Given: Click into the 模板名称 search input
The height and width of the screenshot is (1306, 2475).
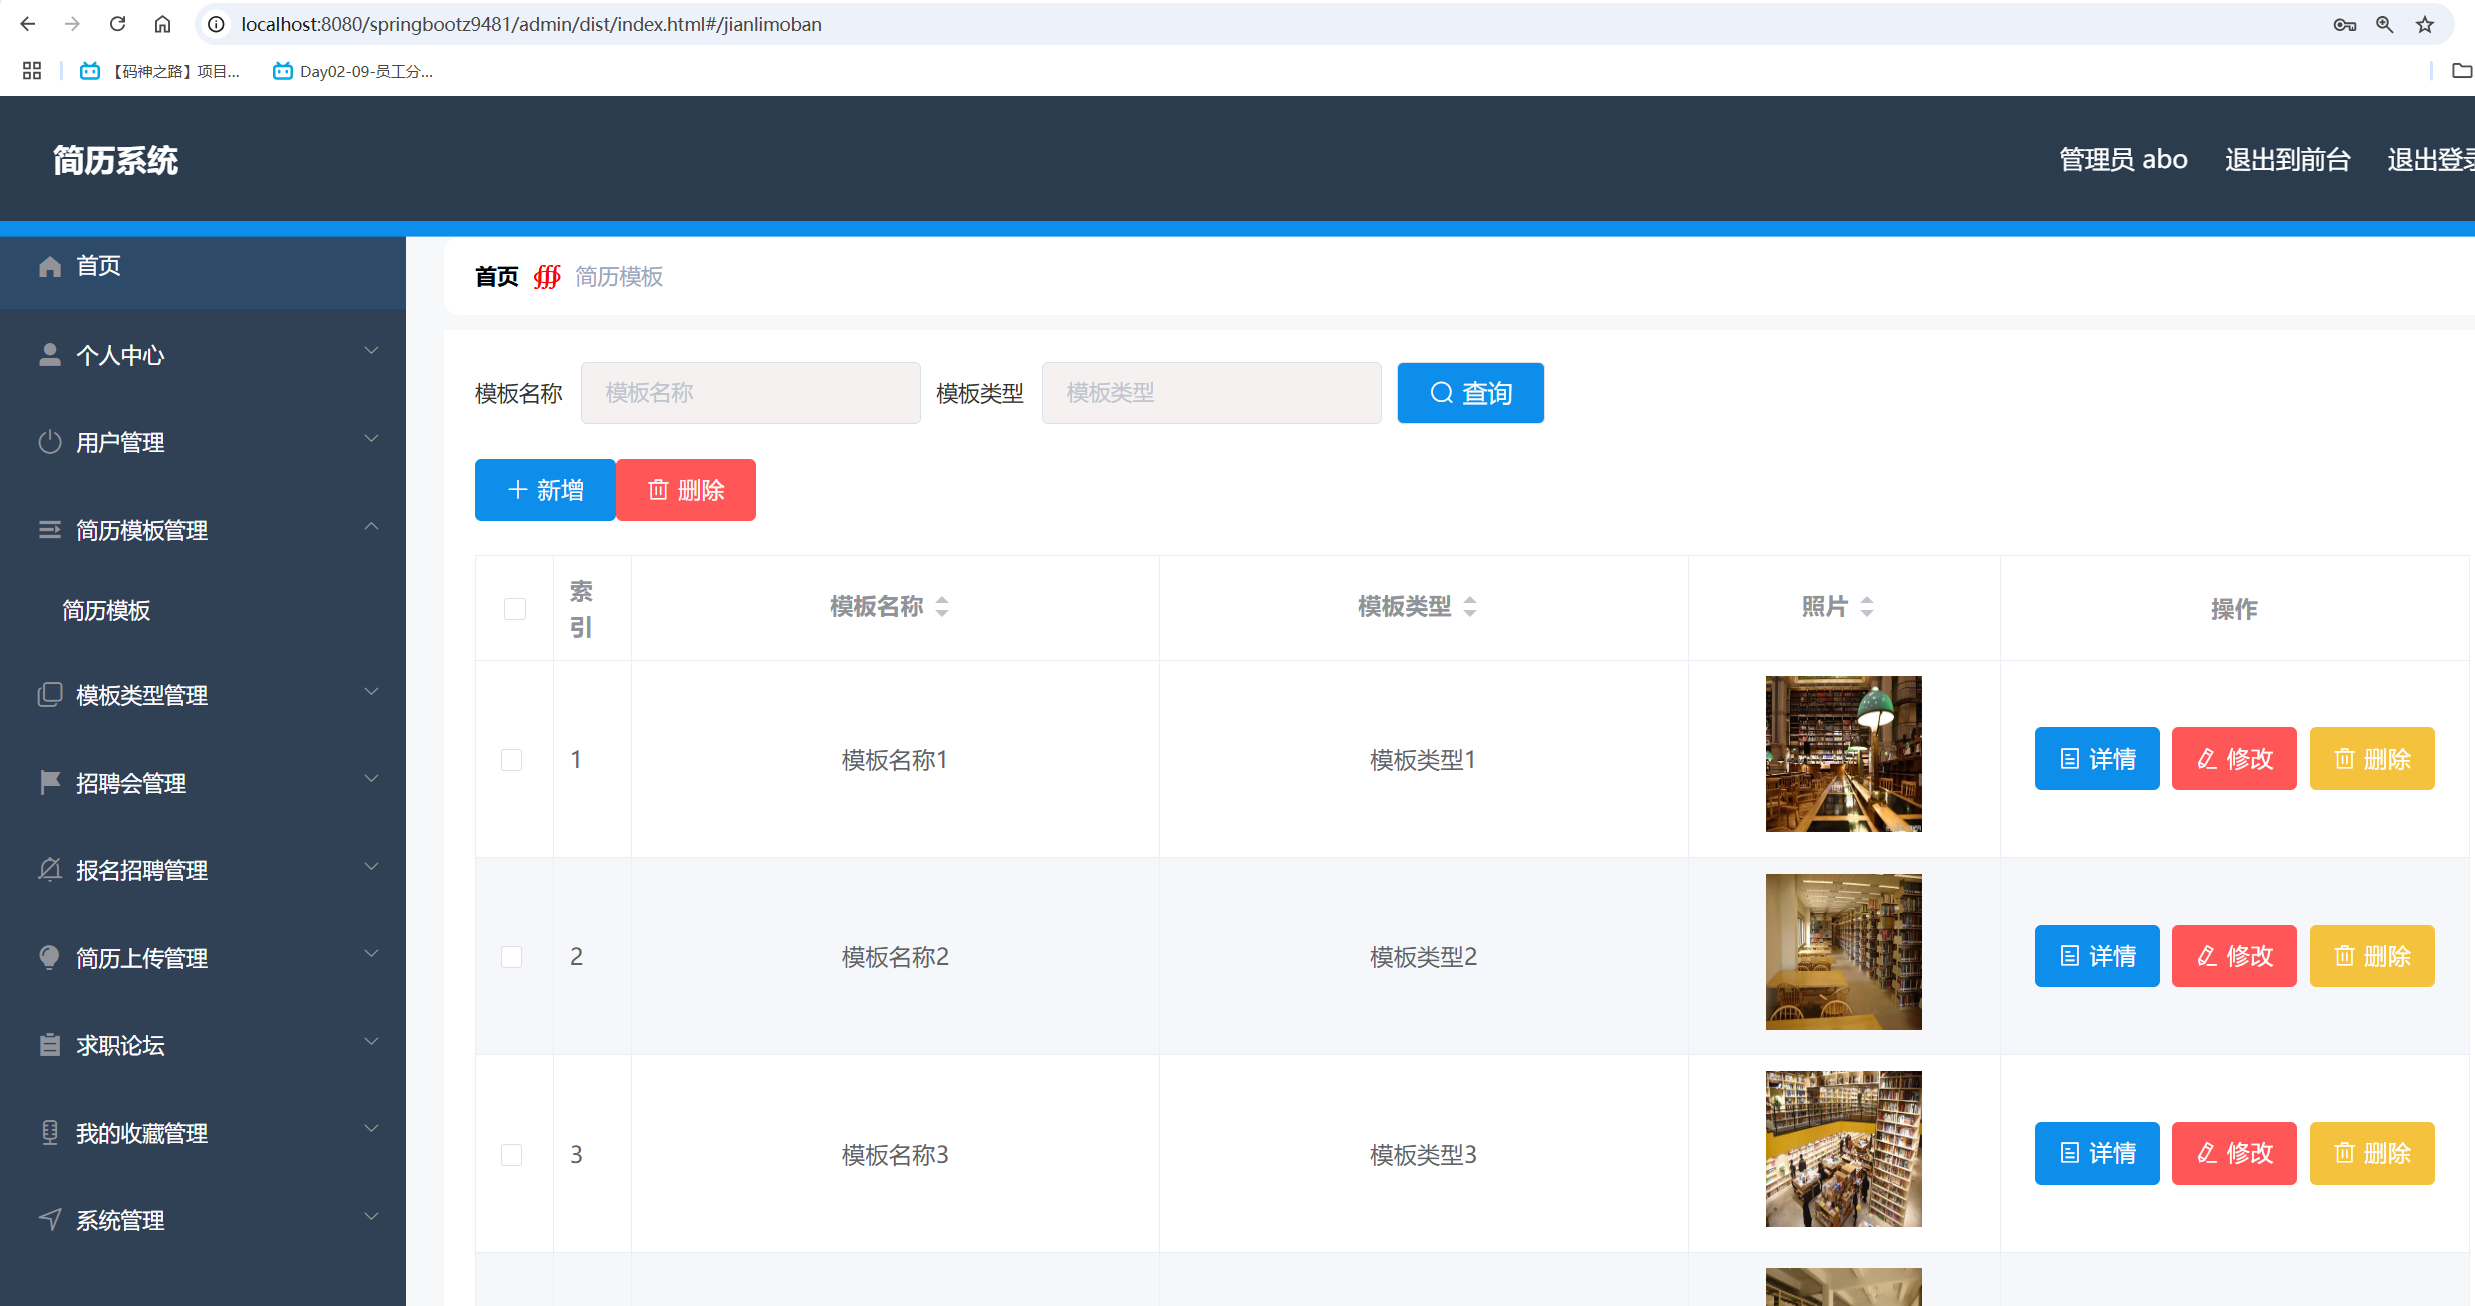Looking at the screenshot, I should [750, 393].
